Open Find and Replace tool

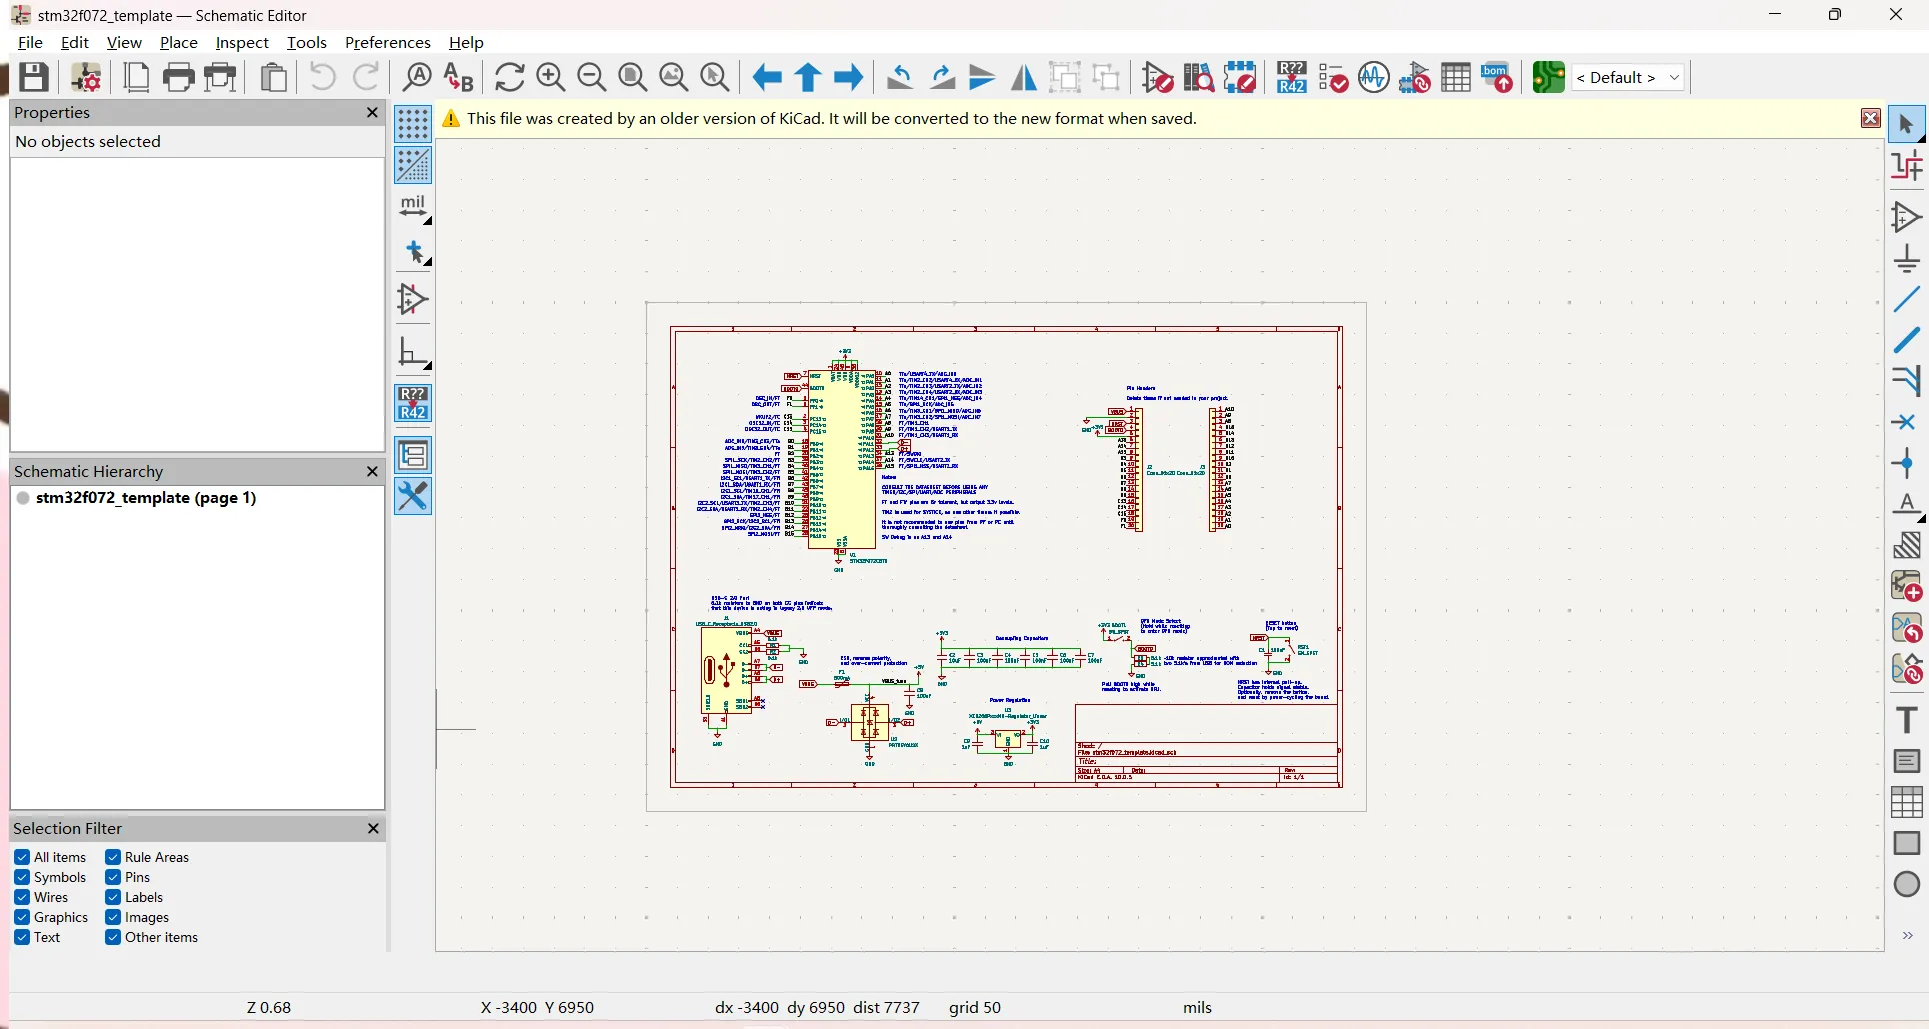[459, 77]
